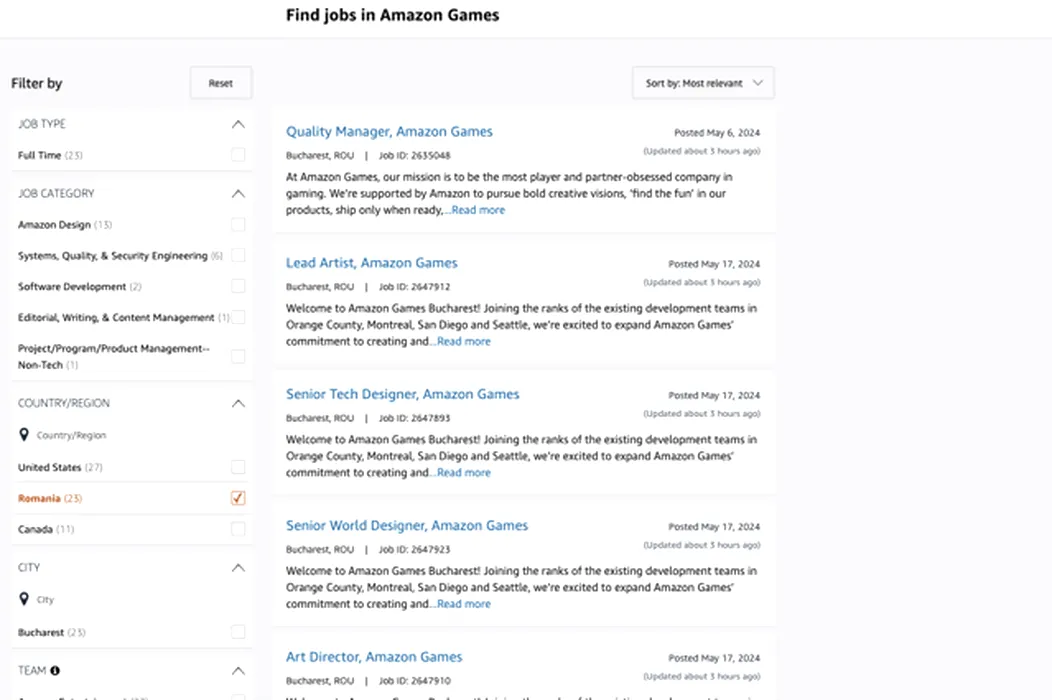This screenshot has width=1052, height=700.
Task: Click Job ID: 2647910 text
Action: (x=415, y=681)
